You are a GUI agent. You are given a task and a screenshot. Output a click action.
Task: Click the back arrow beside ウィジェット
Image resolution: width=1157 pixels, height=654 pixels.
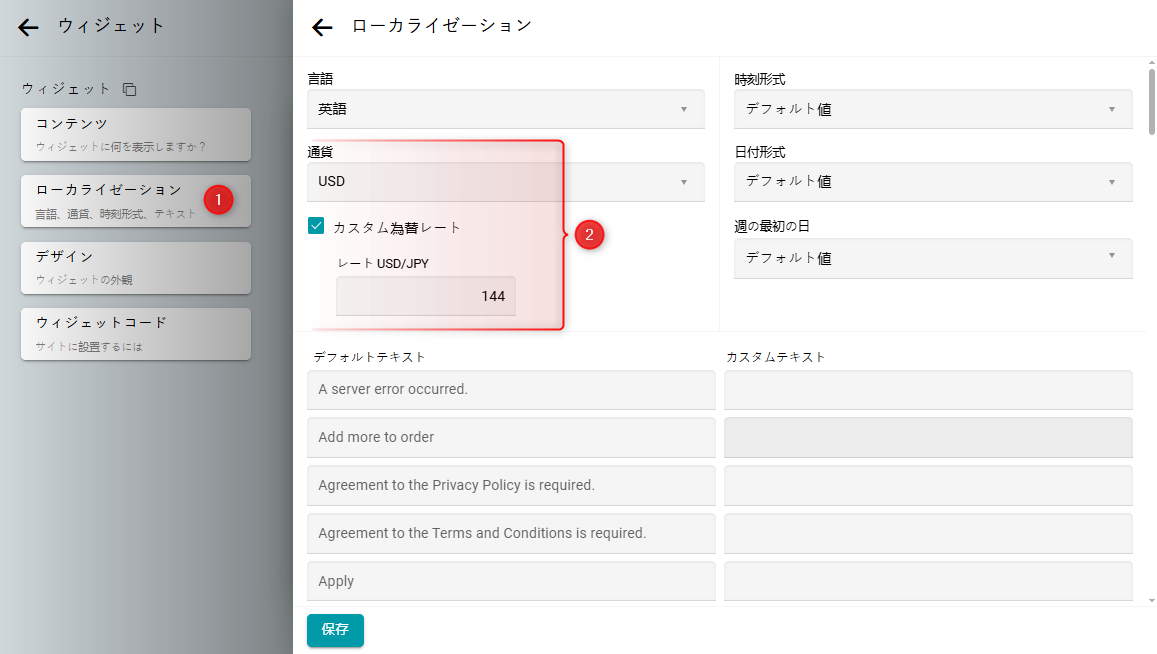tap(28, 28)
